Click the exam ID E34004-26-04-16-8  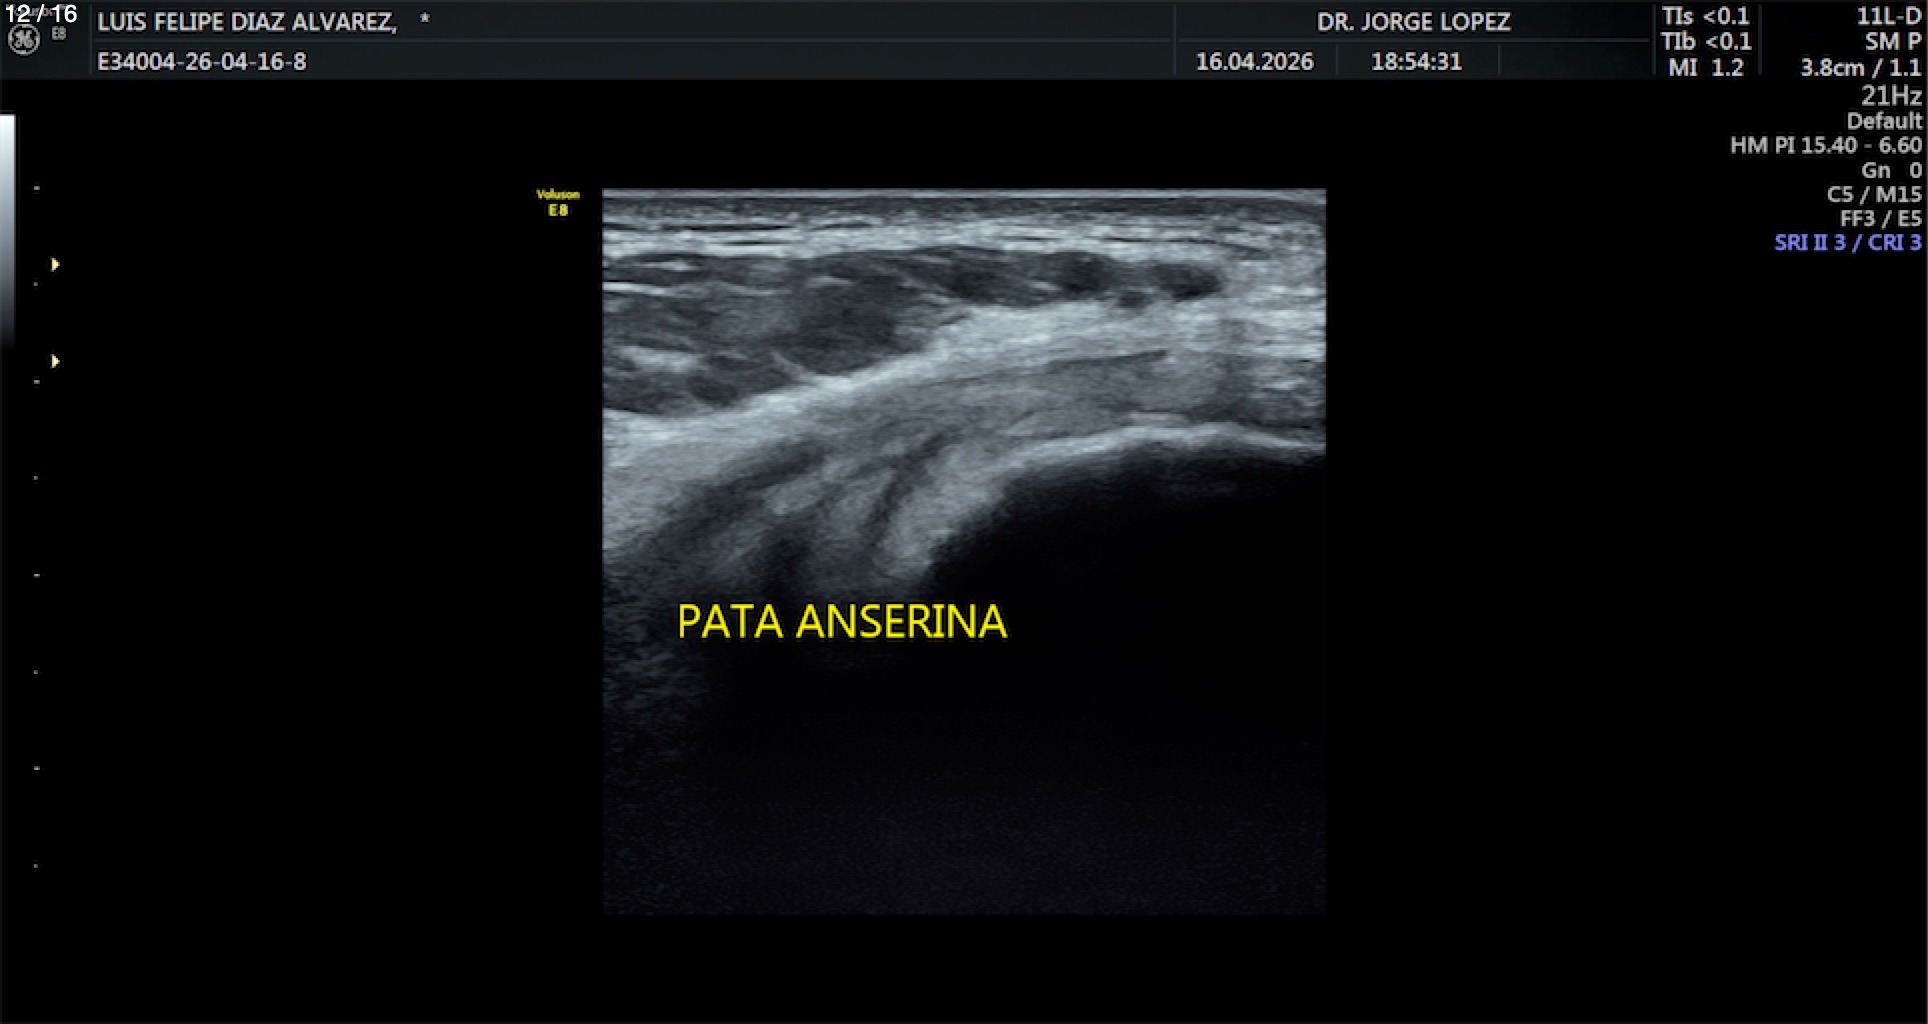tap(201, 62)
